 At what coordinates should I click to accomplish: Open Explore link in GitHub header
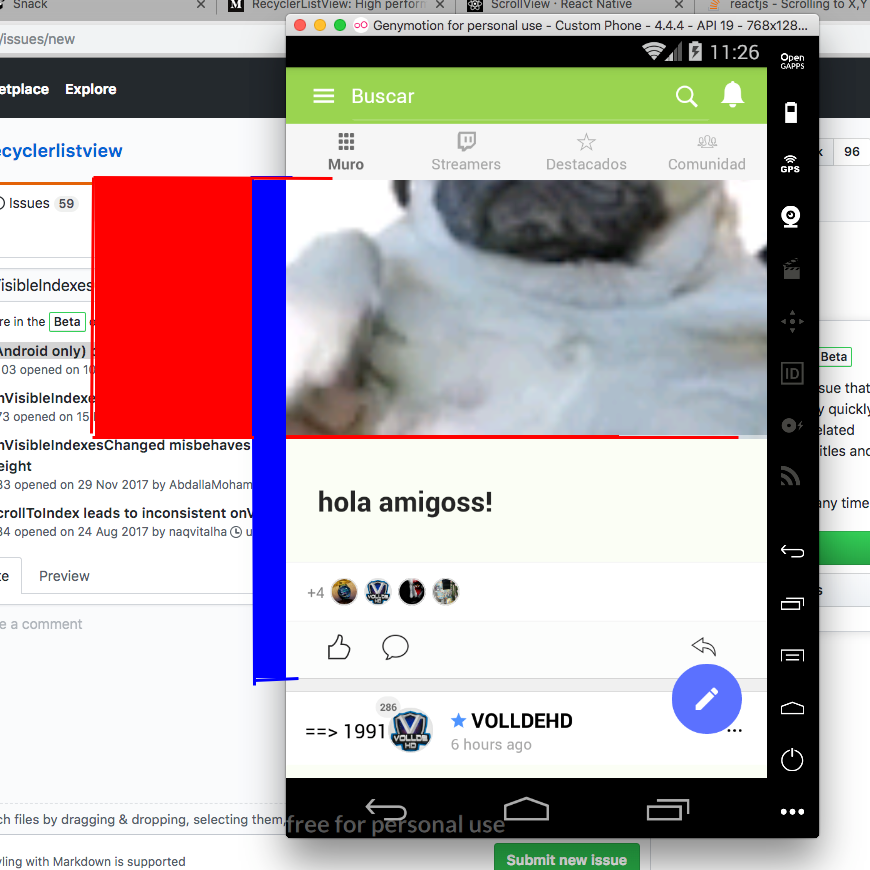coord(90,89)
